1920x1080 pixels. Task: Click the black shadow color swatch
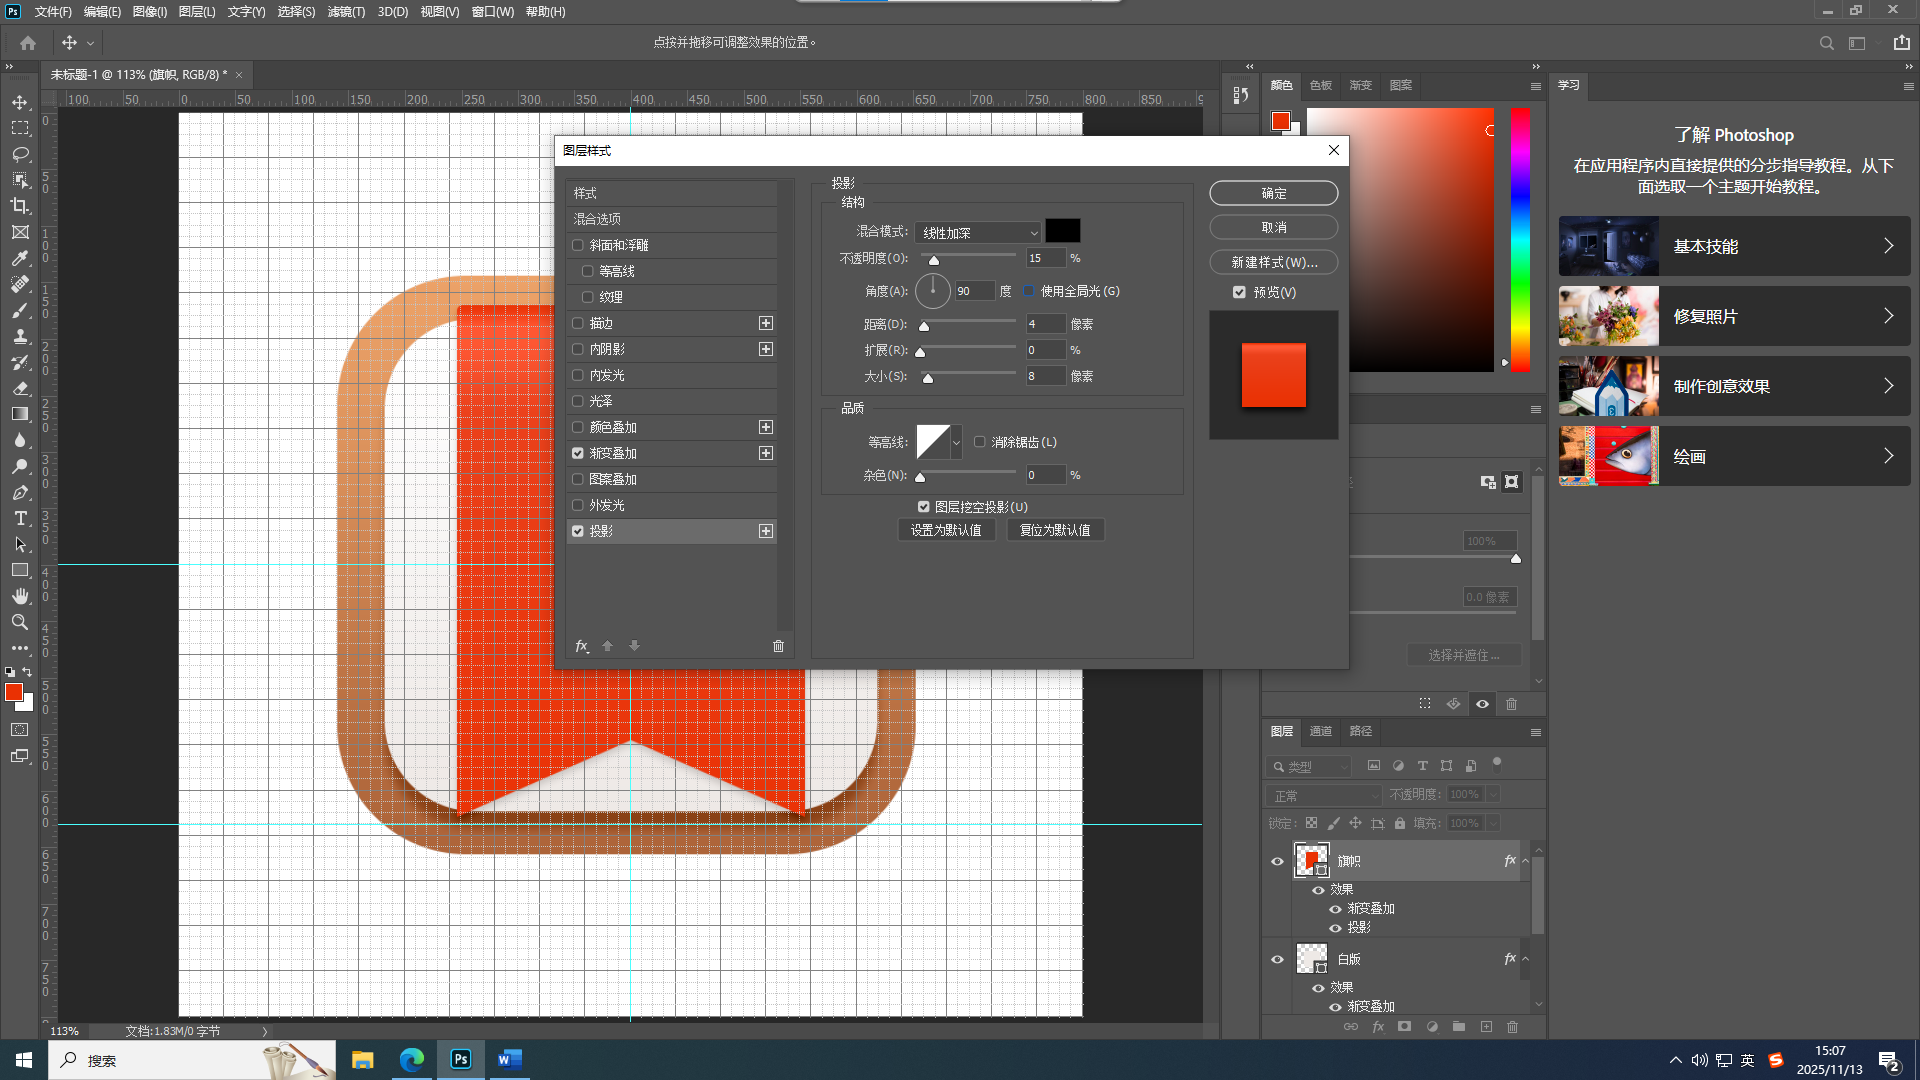point(1062,231)
